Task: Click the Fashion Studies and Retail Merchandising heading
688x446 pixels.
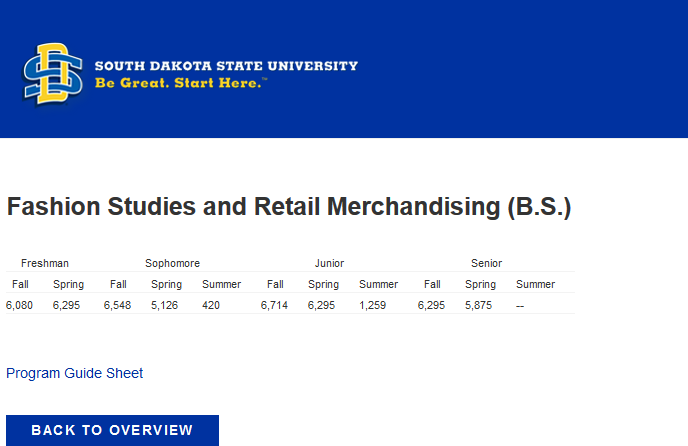Action: point(289,208)
